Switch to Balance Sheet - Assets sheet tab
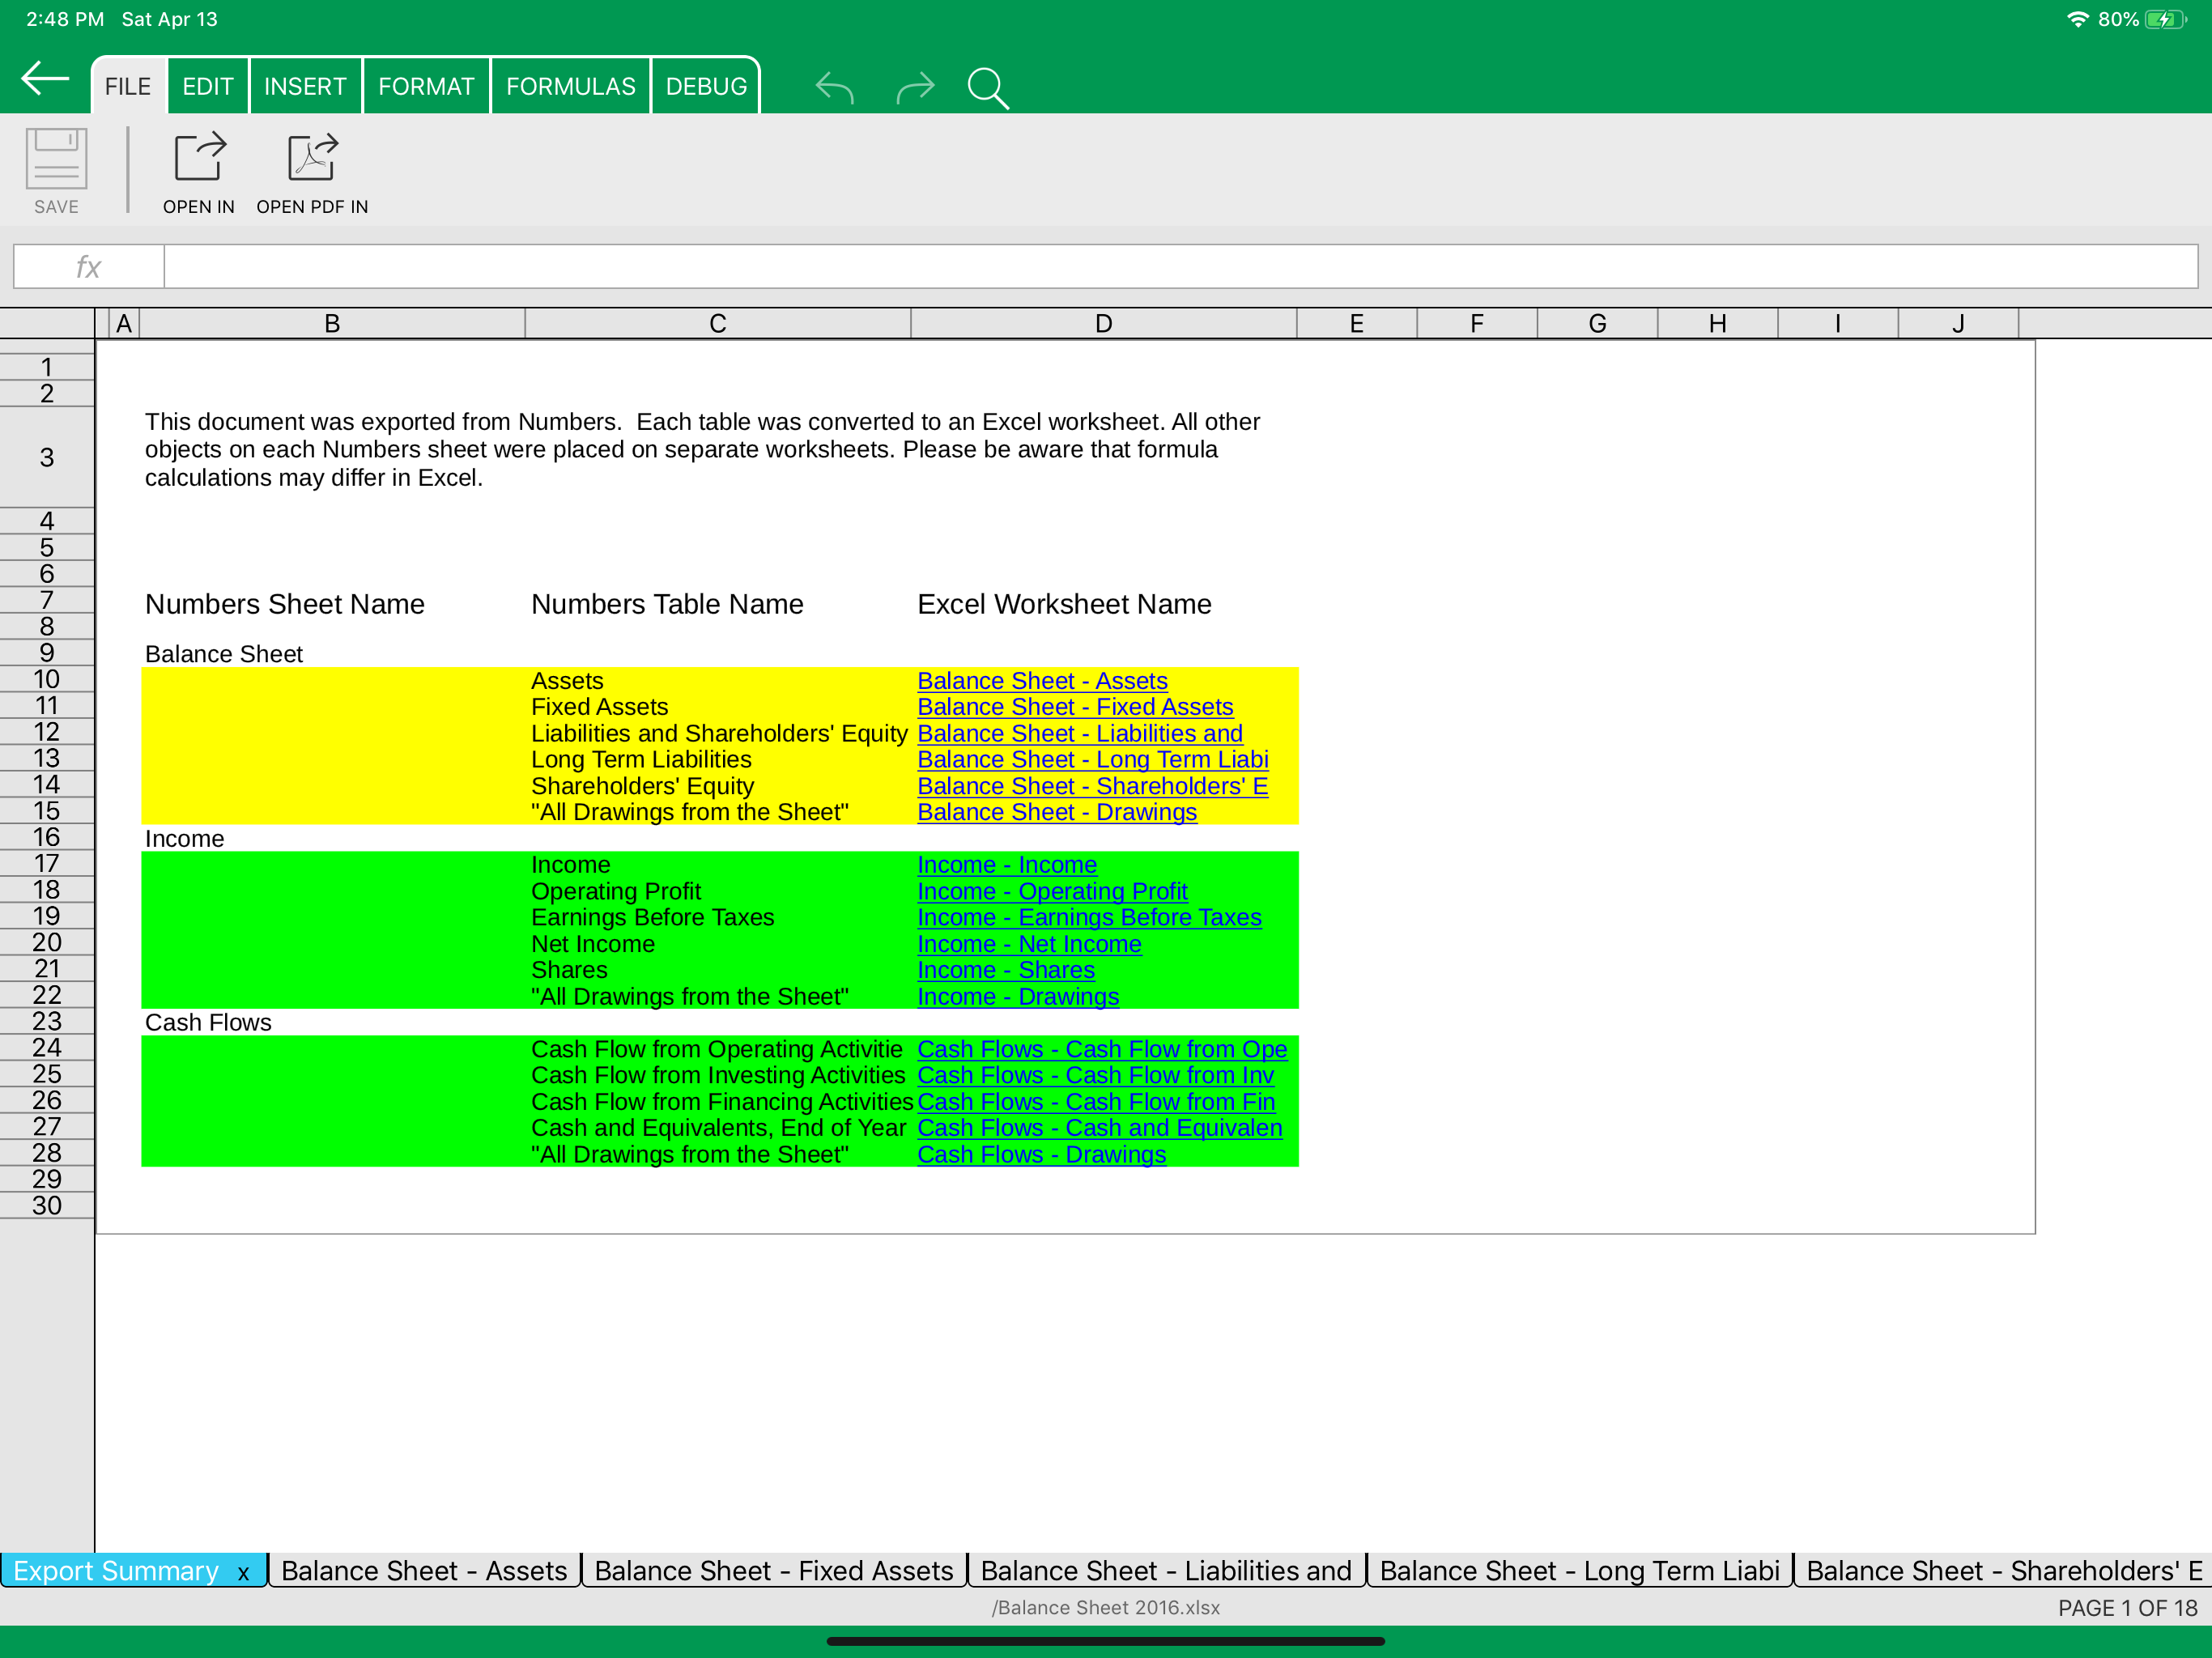 424,1571
